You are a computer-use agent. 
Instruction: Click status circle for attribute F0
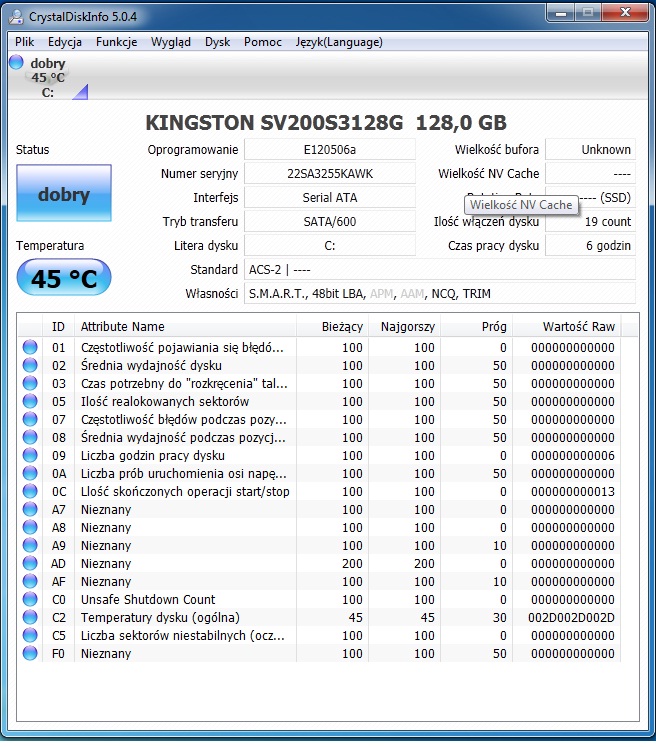(30, 654)
